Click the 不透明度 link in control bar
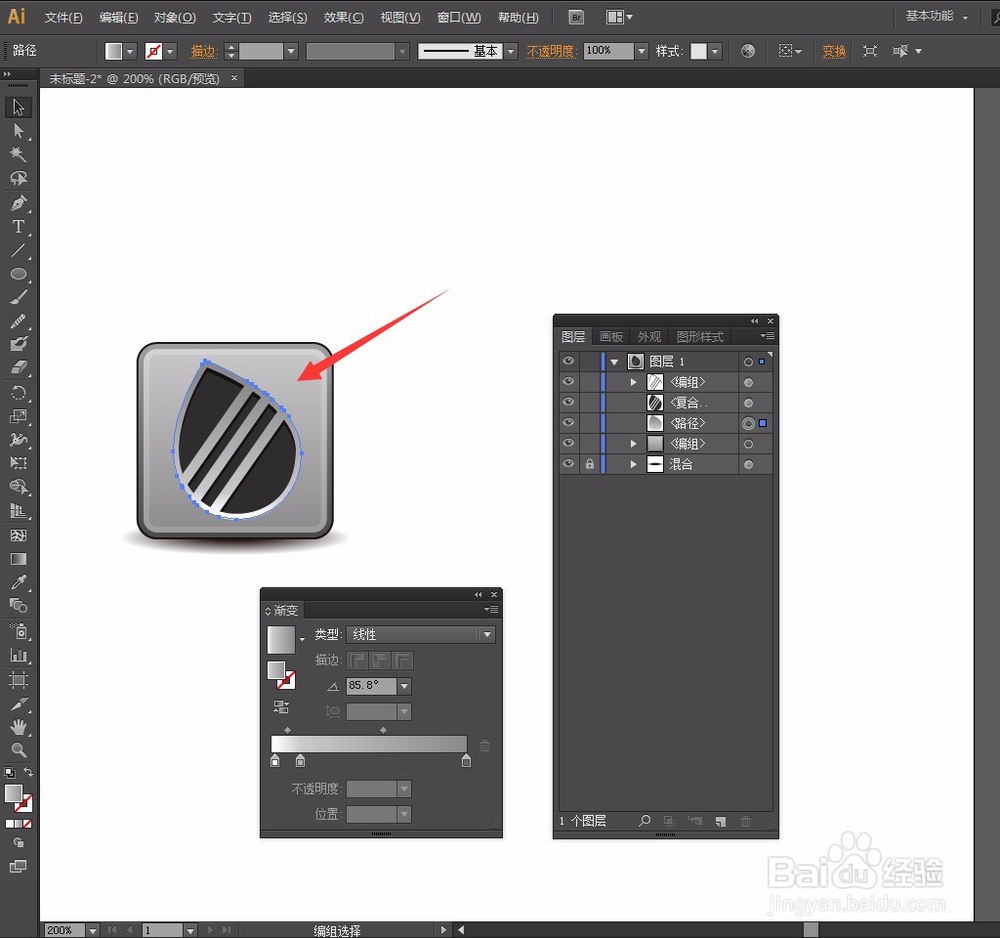Screen dimensions: 1000x938 [x=551, y=51]
